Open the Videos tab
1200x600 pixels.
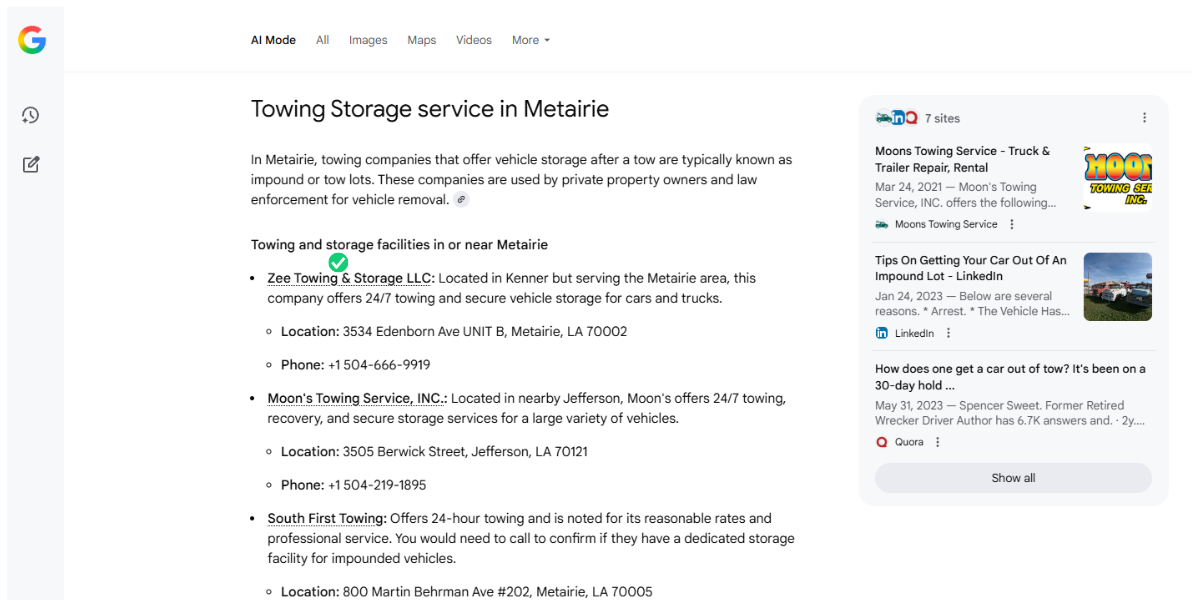[x=474, y=40]
